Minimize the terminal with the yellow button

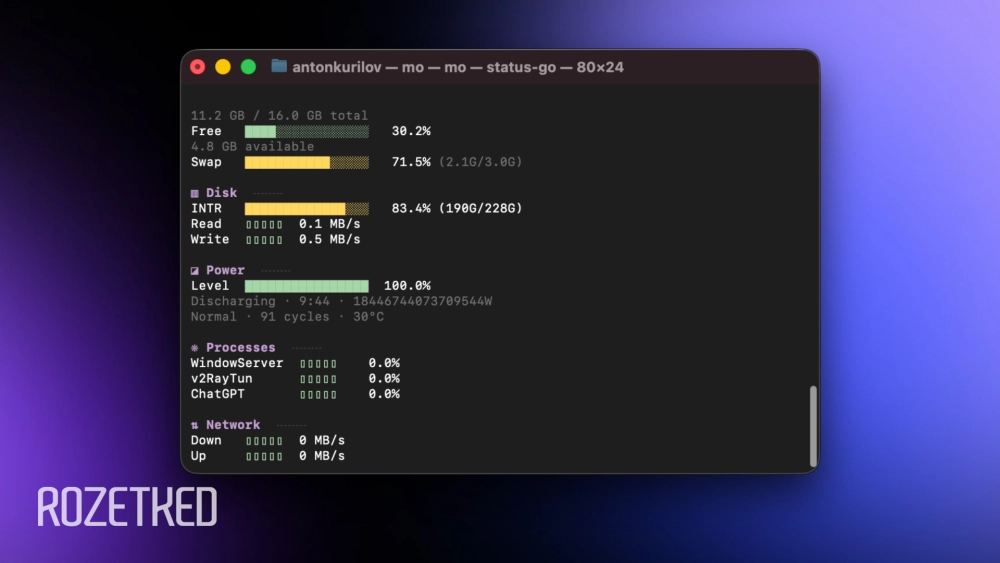[223, 67]
